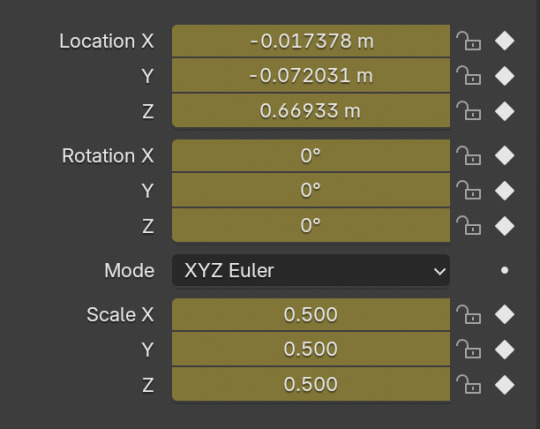
Task: Click the Scale Z keyframe diamond icon
Action: tap(505, 385)
